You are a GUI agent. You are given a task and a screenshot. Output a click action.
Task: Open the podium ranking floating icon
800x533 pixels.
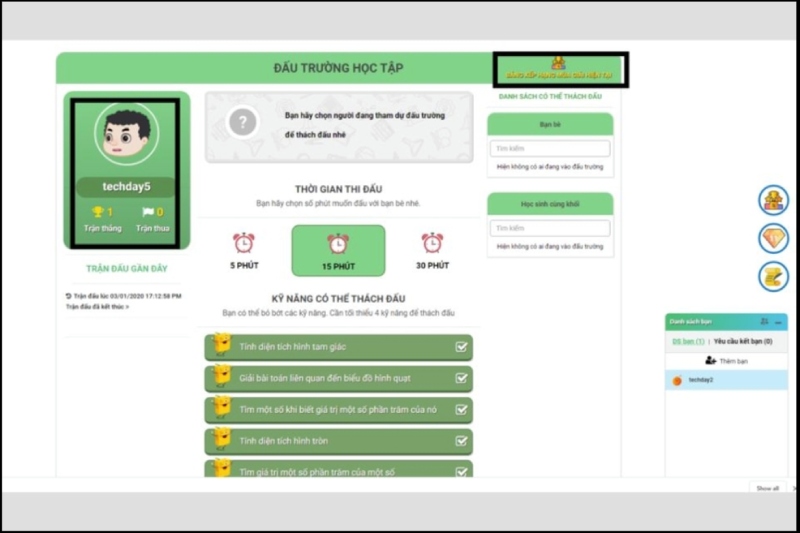(773, 200)
